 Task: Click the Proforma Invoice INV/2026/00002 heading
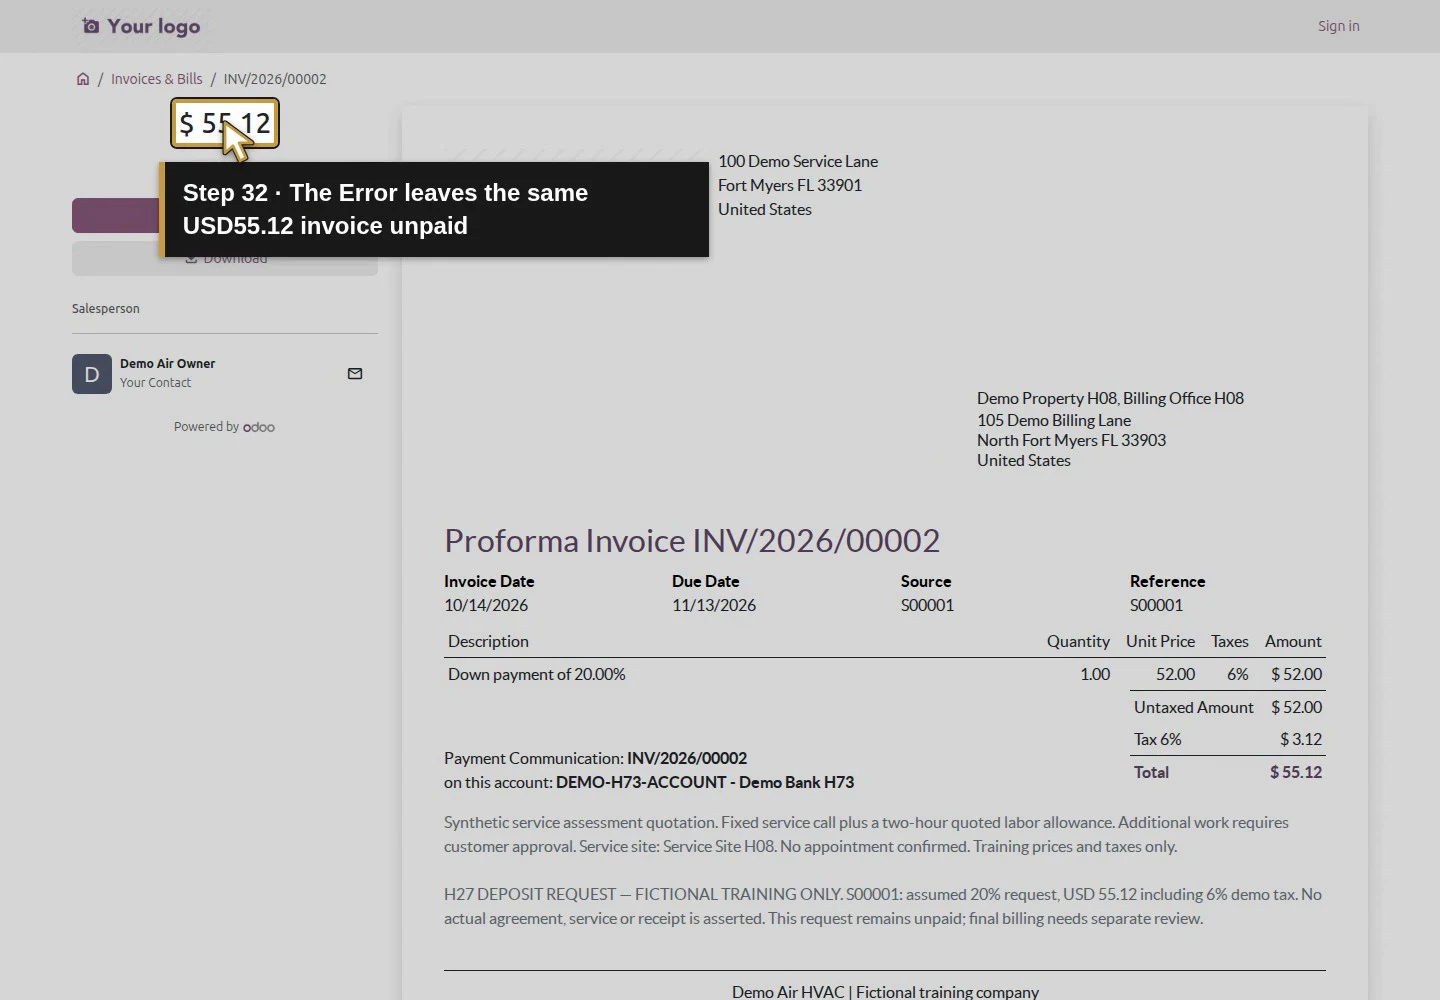point(692,540)
